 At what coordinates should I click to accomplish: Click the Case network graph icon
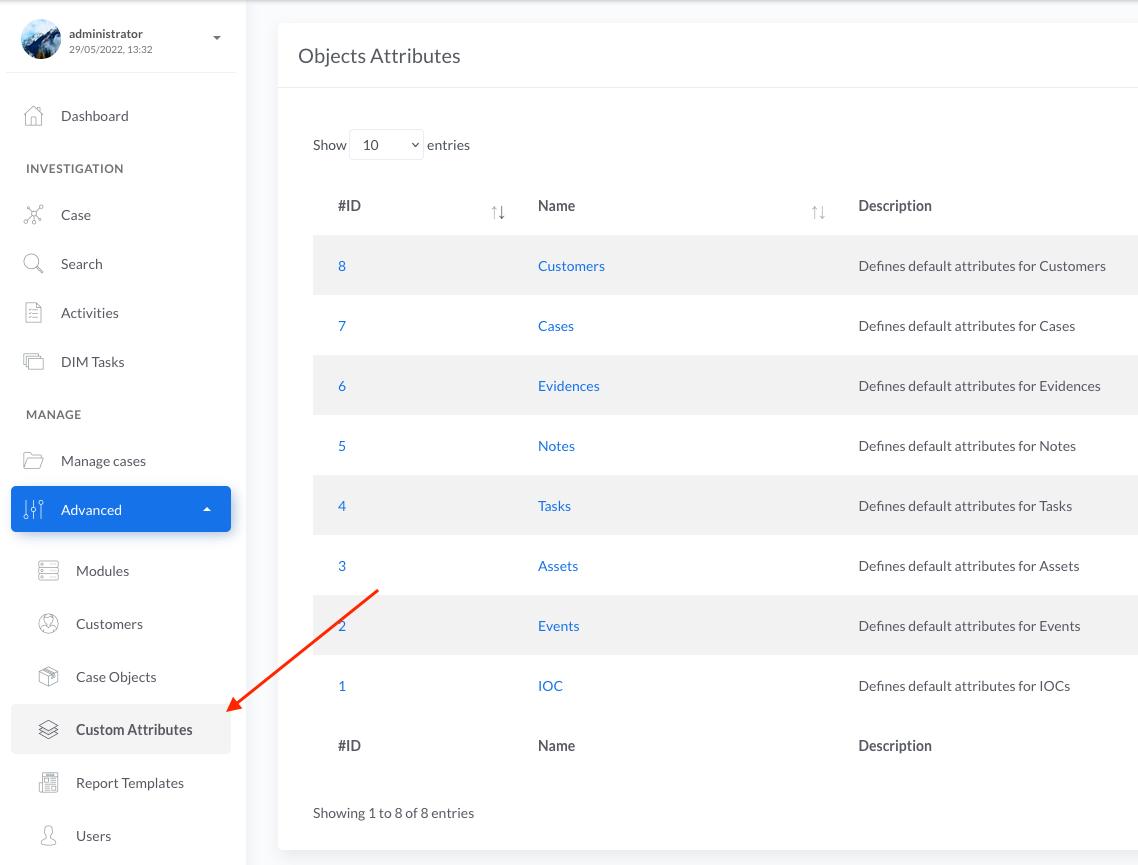pyautogui.click(x=34, y=215)
